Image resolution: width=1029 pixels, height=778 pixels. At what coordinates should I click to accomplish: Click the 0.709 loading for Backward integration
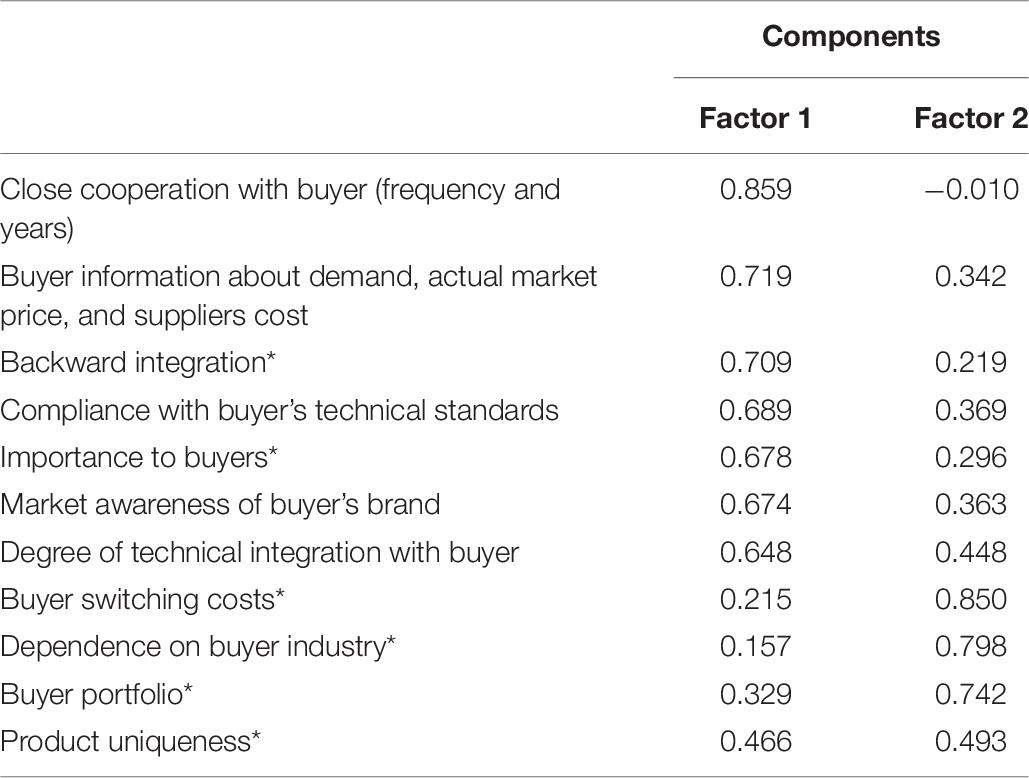pyautogui.click(x=755, y=363)
